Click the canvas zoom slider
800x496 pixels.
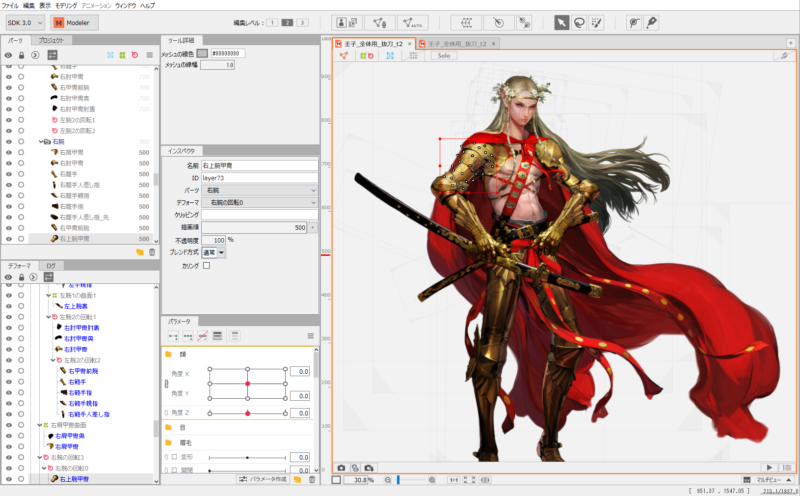pyautogui.click(x=411, y=480)
